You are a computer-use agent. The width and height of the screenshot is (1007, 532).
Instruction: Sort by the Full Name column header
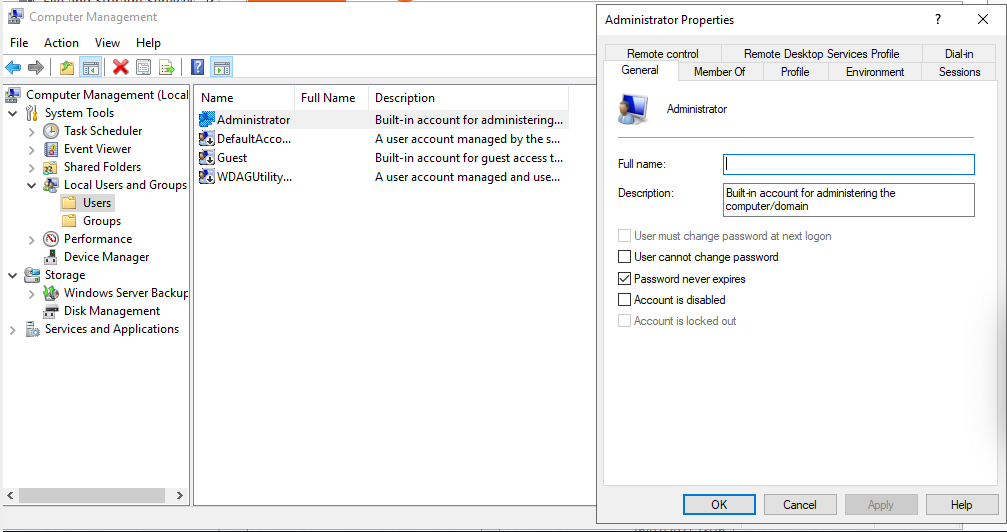pyautogui.click(x=331, y=98)
